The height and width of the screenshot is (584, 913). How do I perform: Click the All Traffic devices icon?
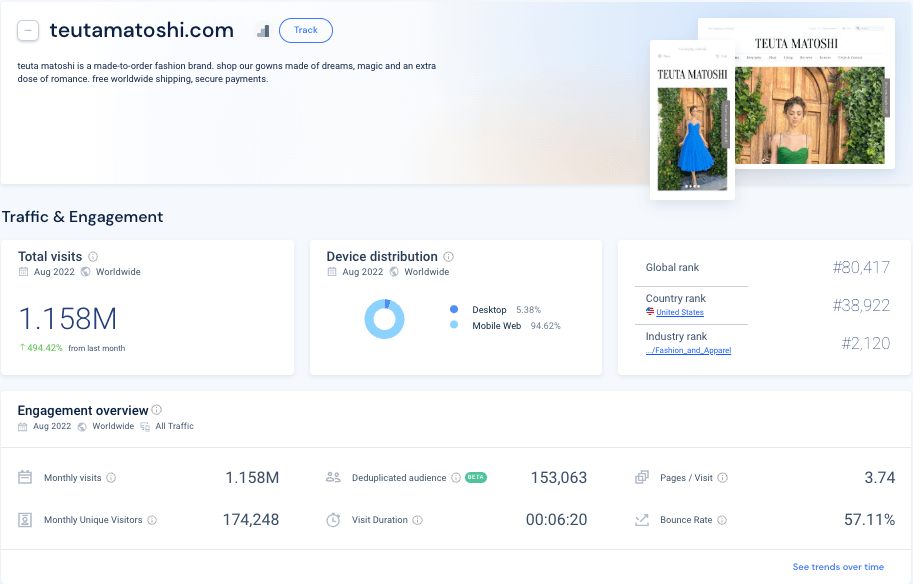145,426
